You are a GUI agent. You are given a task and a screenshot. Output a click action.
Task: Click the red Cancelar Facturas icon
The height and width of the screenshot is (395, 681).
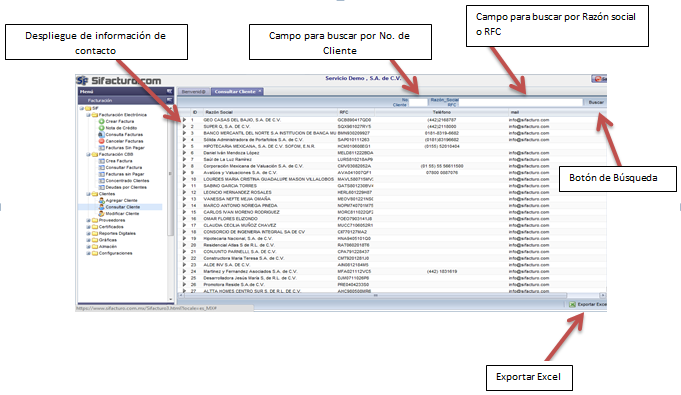pyautogui.click(x=101, y=141)
